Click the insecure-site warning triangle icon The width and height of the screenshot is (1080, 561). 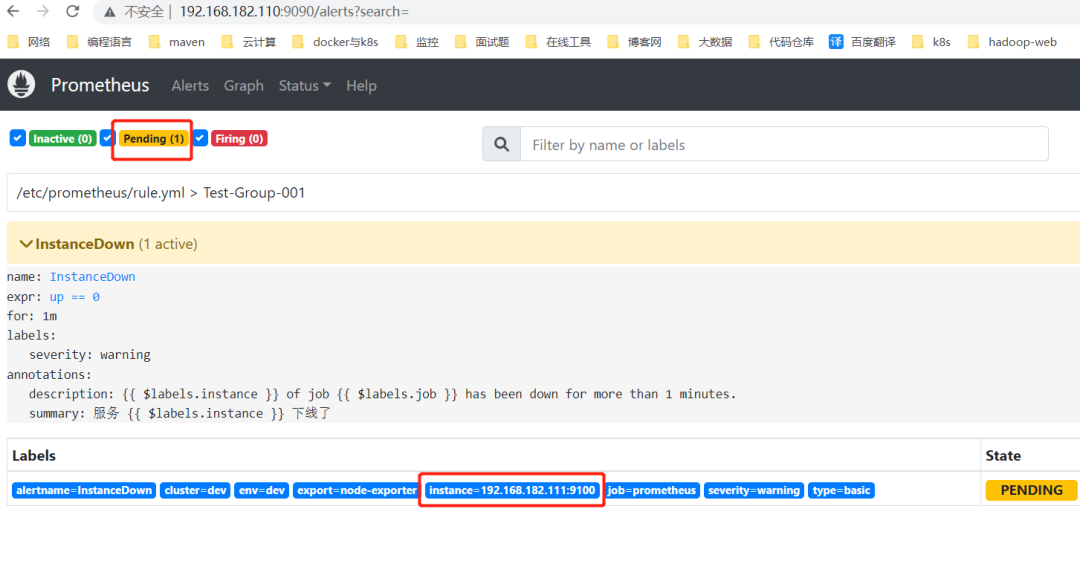pos(110,12)
